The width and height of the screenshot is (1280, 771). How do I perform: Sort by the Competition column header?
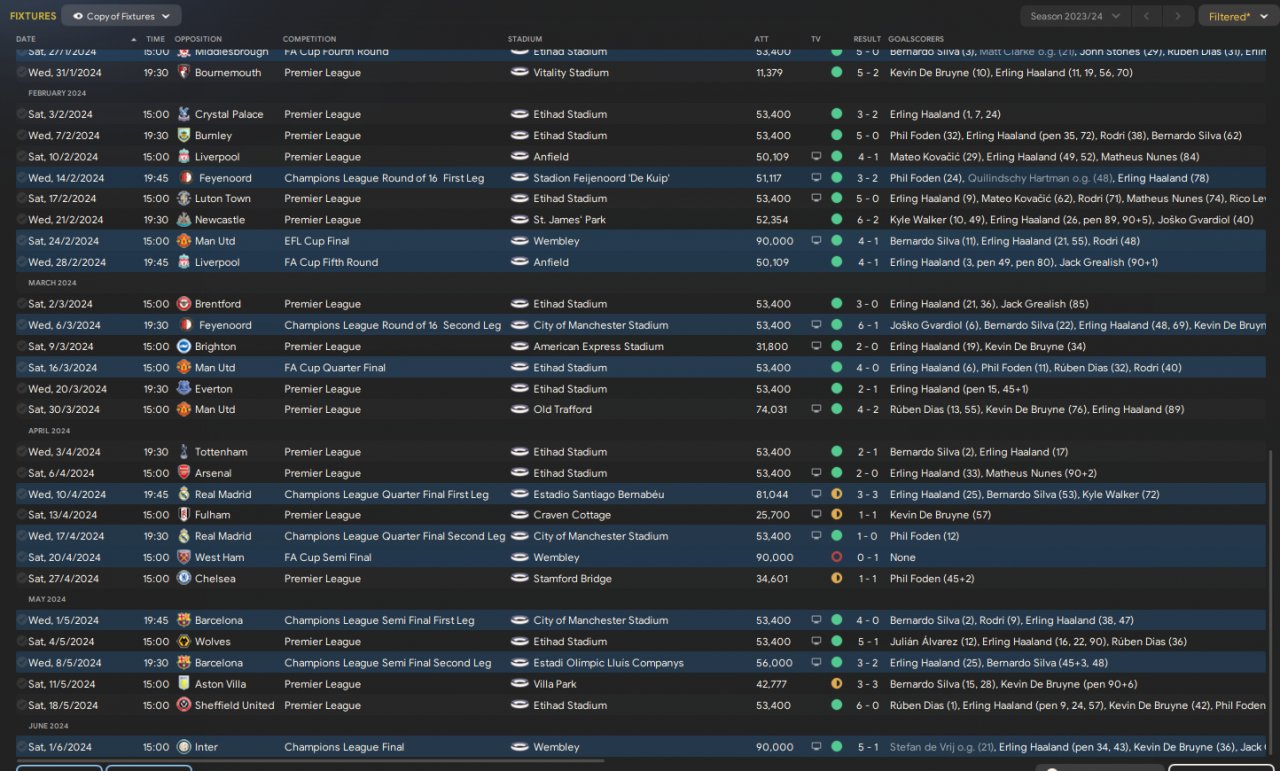pos(310,39)
